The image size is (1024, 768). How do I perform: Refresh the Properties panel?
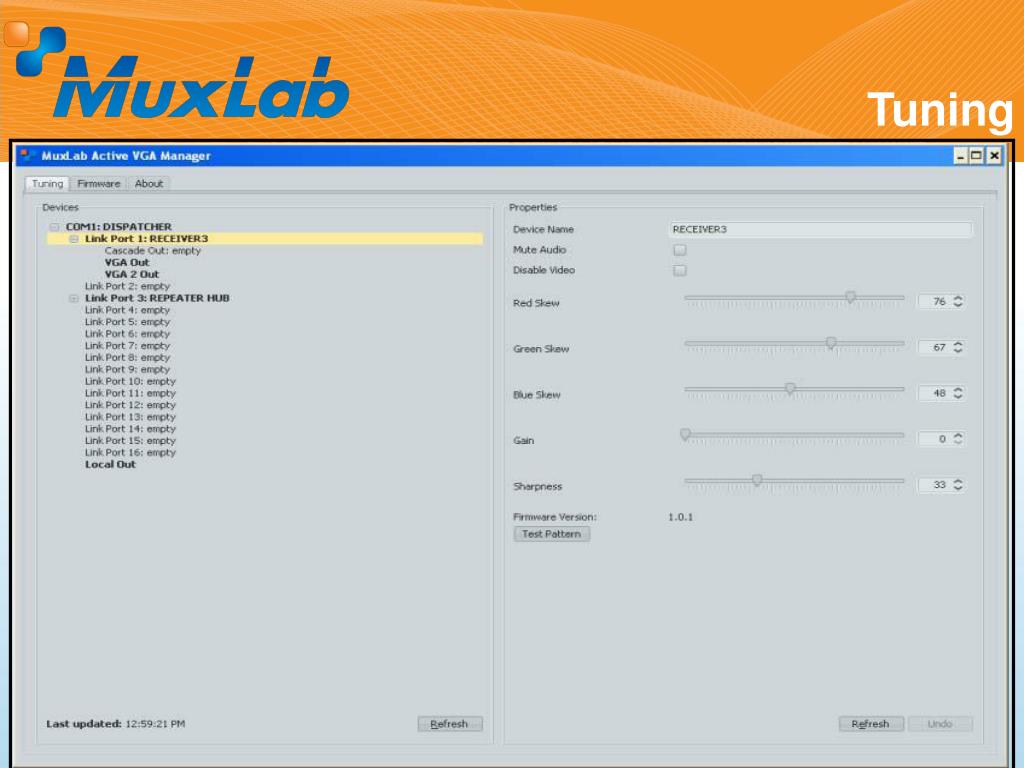(871, 724)
